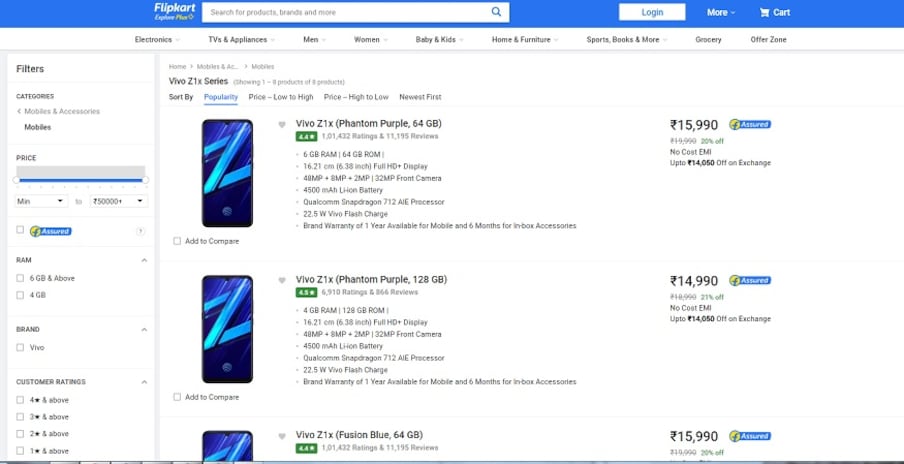
Task: Sort by Price – Low to High
Action: tap(281, 97)
